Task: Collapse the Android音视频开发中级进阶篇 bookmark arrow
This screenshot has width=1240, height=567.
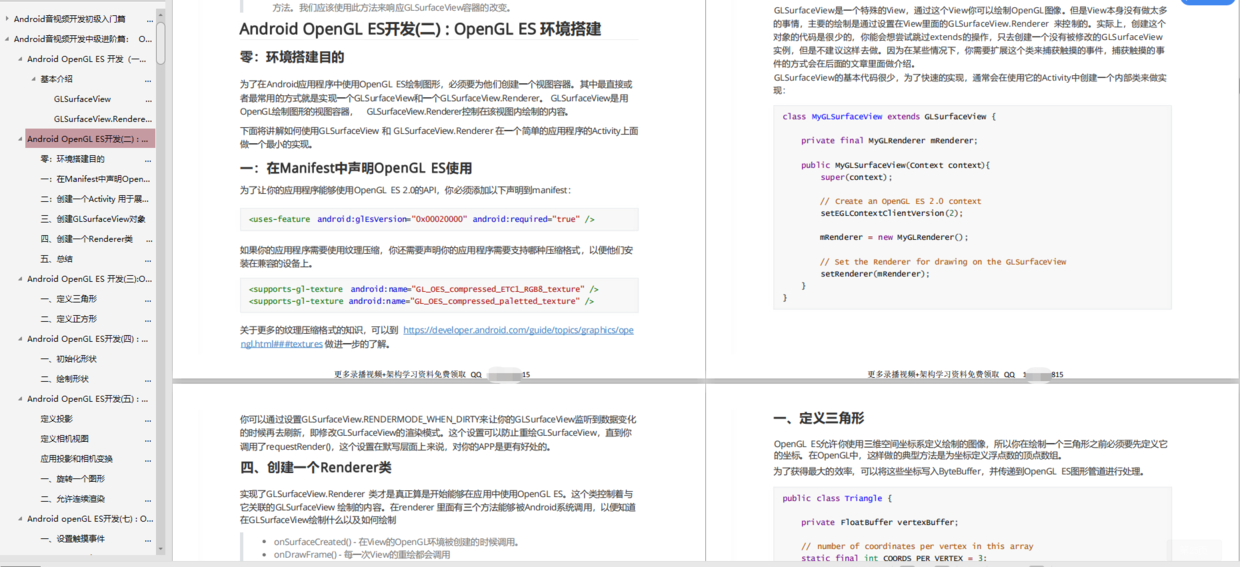Action: pos(7,39)
